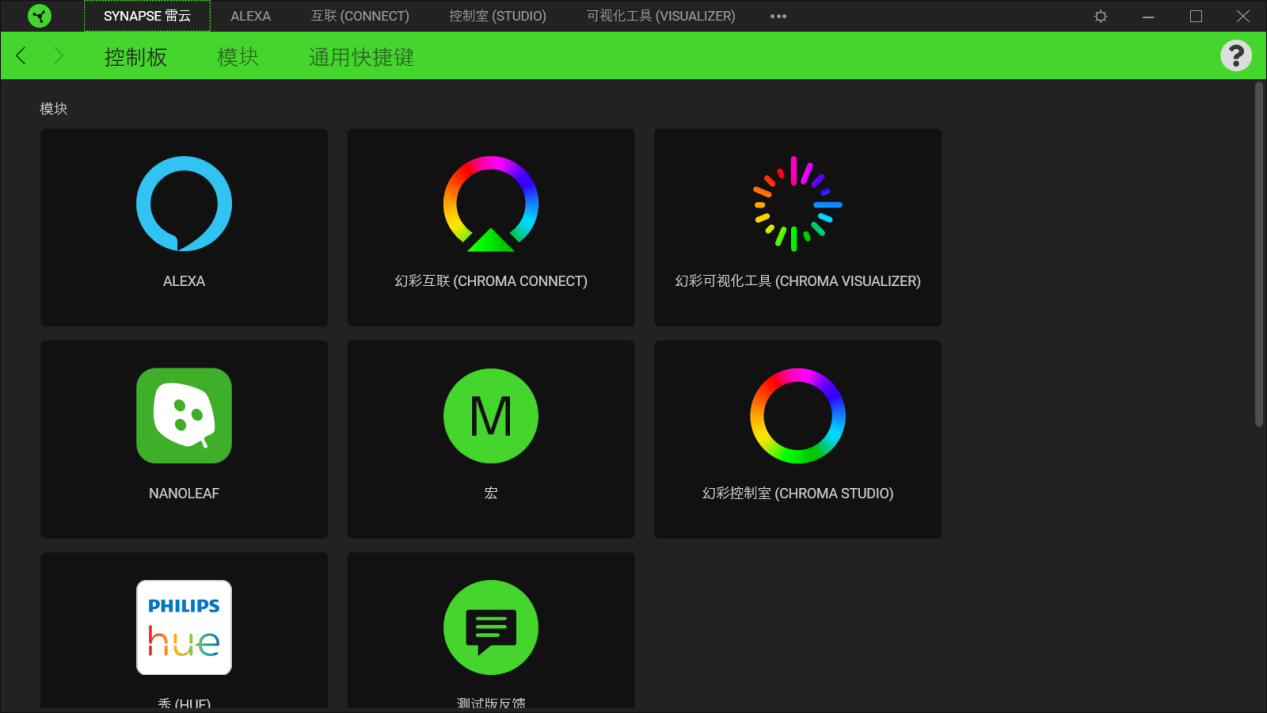Image resolution: width=1267 pixels, height=713 pixels.
Task: Select the 模块 sub-tab
Action: [x=238, y=57]
